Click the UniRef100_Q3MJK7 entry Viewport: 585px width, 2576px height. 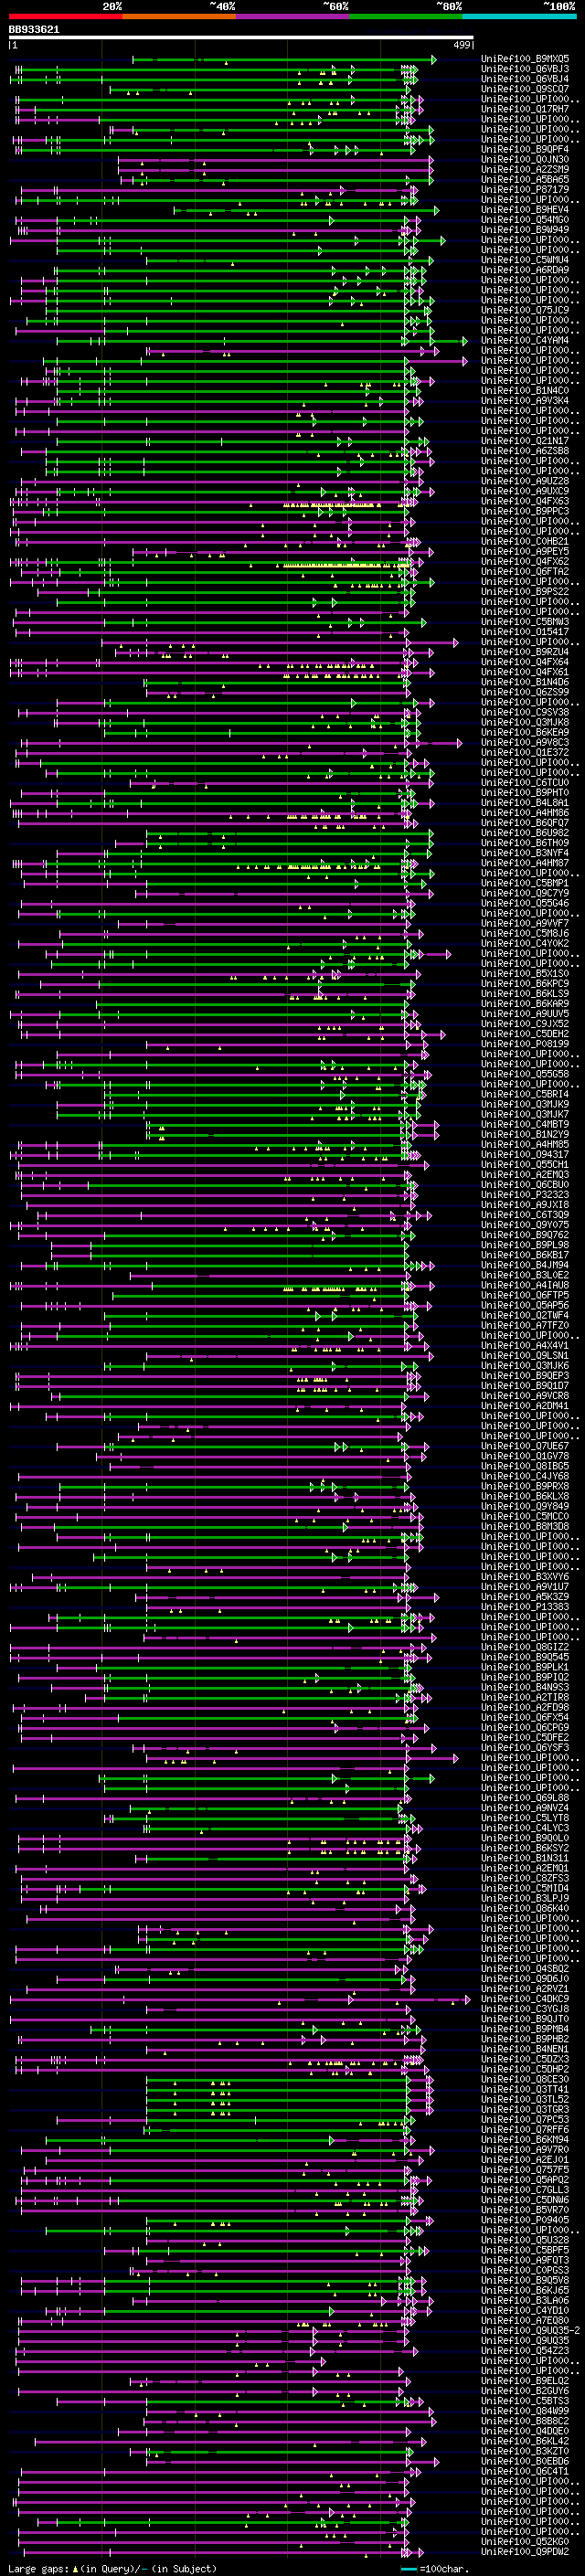coord(525,1114)
